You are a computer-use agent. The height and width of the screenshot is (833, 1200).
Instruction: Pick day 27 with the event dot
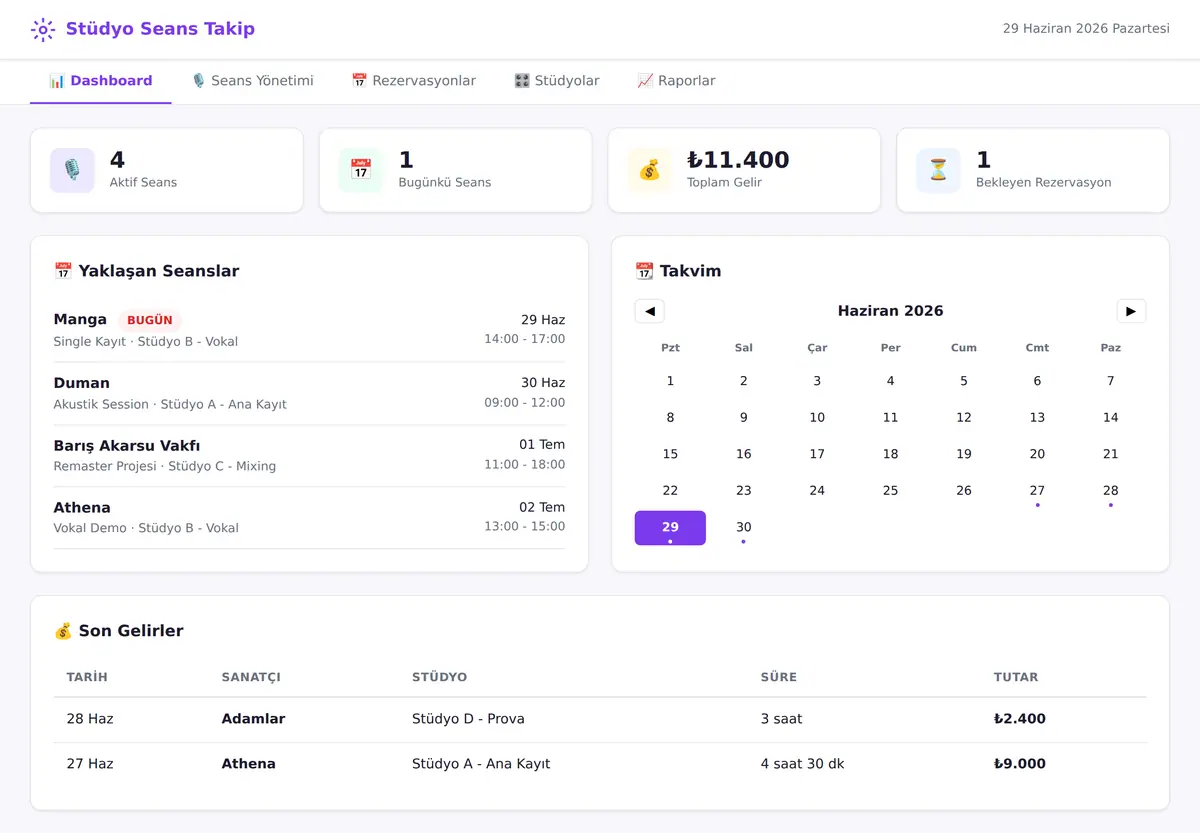point(1037,491)
